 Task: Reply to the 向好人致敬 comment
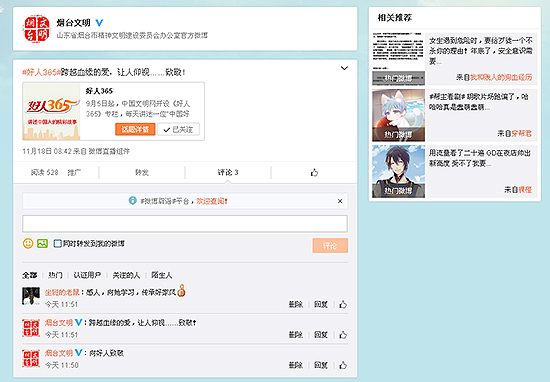(321, 365)
